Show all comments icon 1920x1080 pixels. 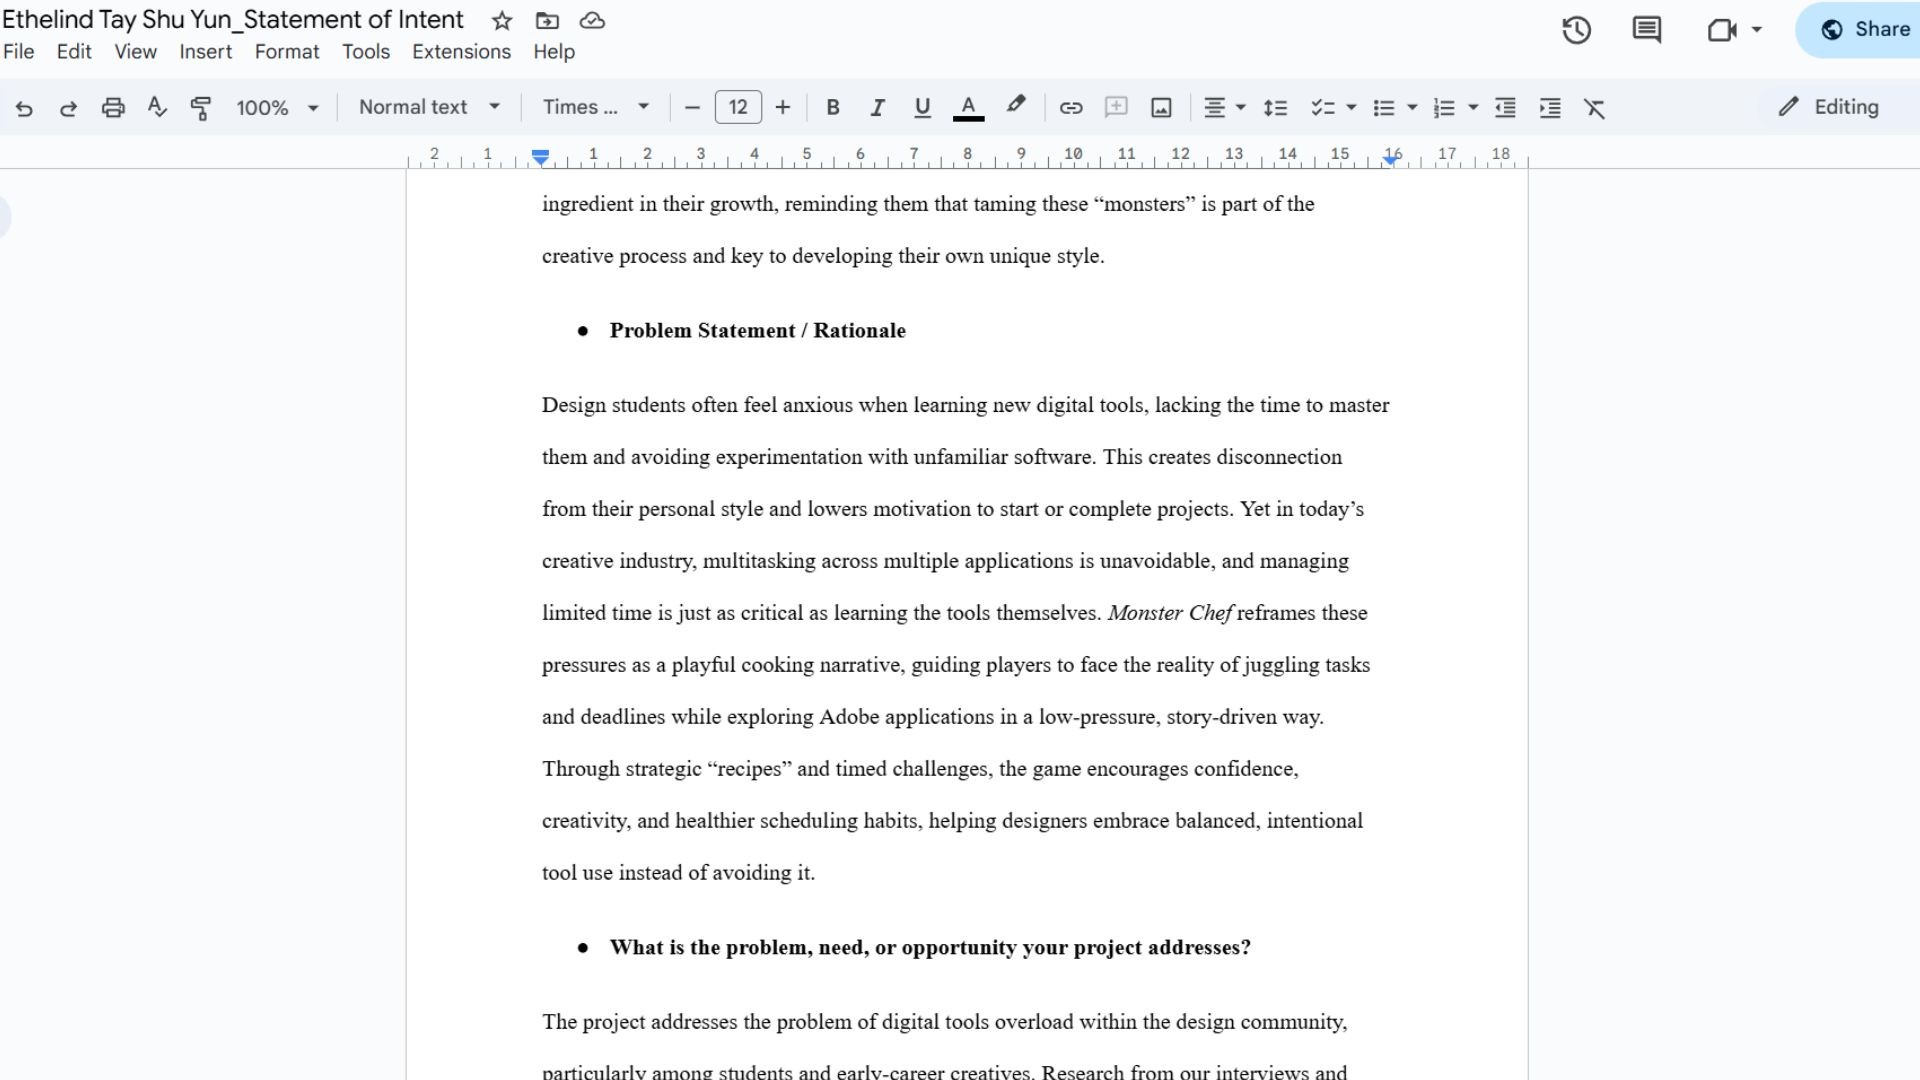(x=1646, y=30)
